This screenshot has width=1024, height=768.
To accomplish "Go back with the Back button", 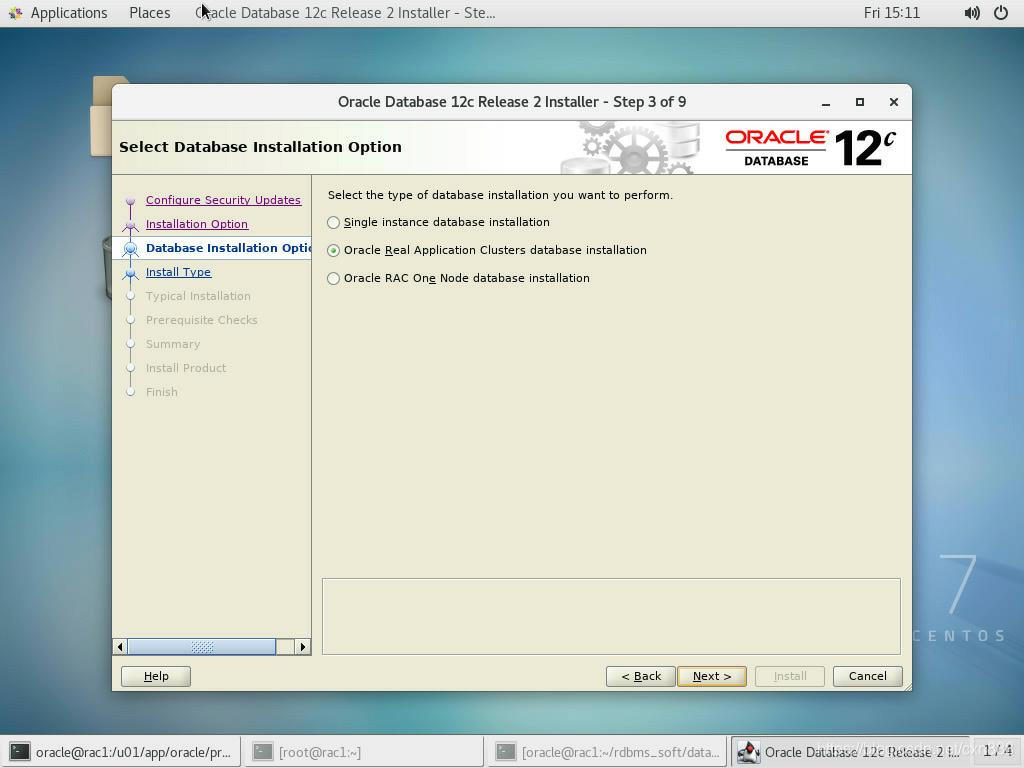I will 640,676.
